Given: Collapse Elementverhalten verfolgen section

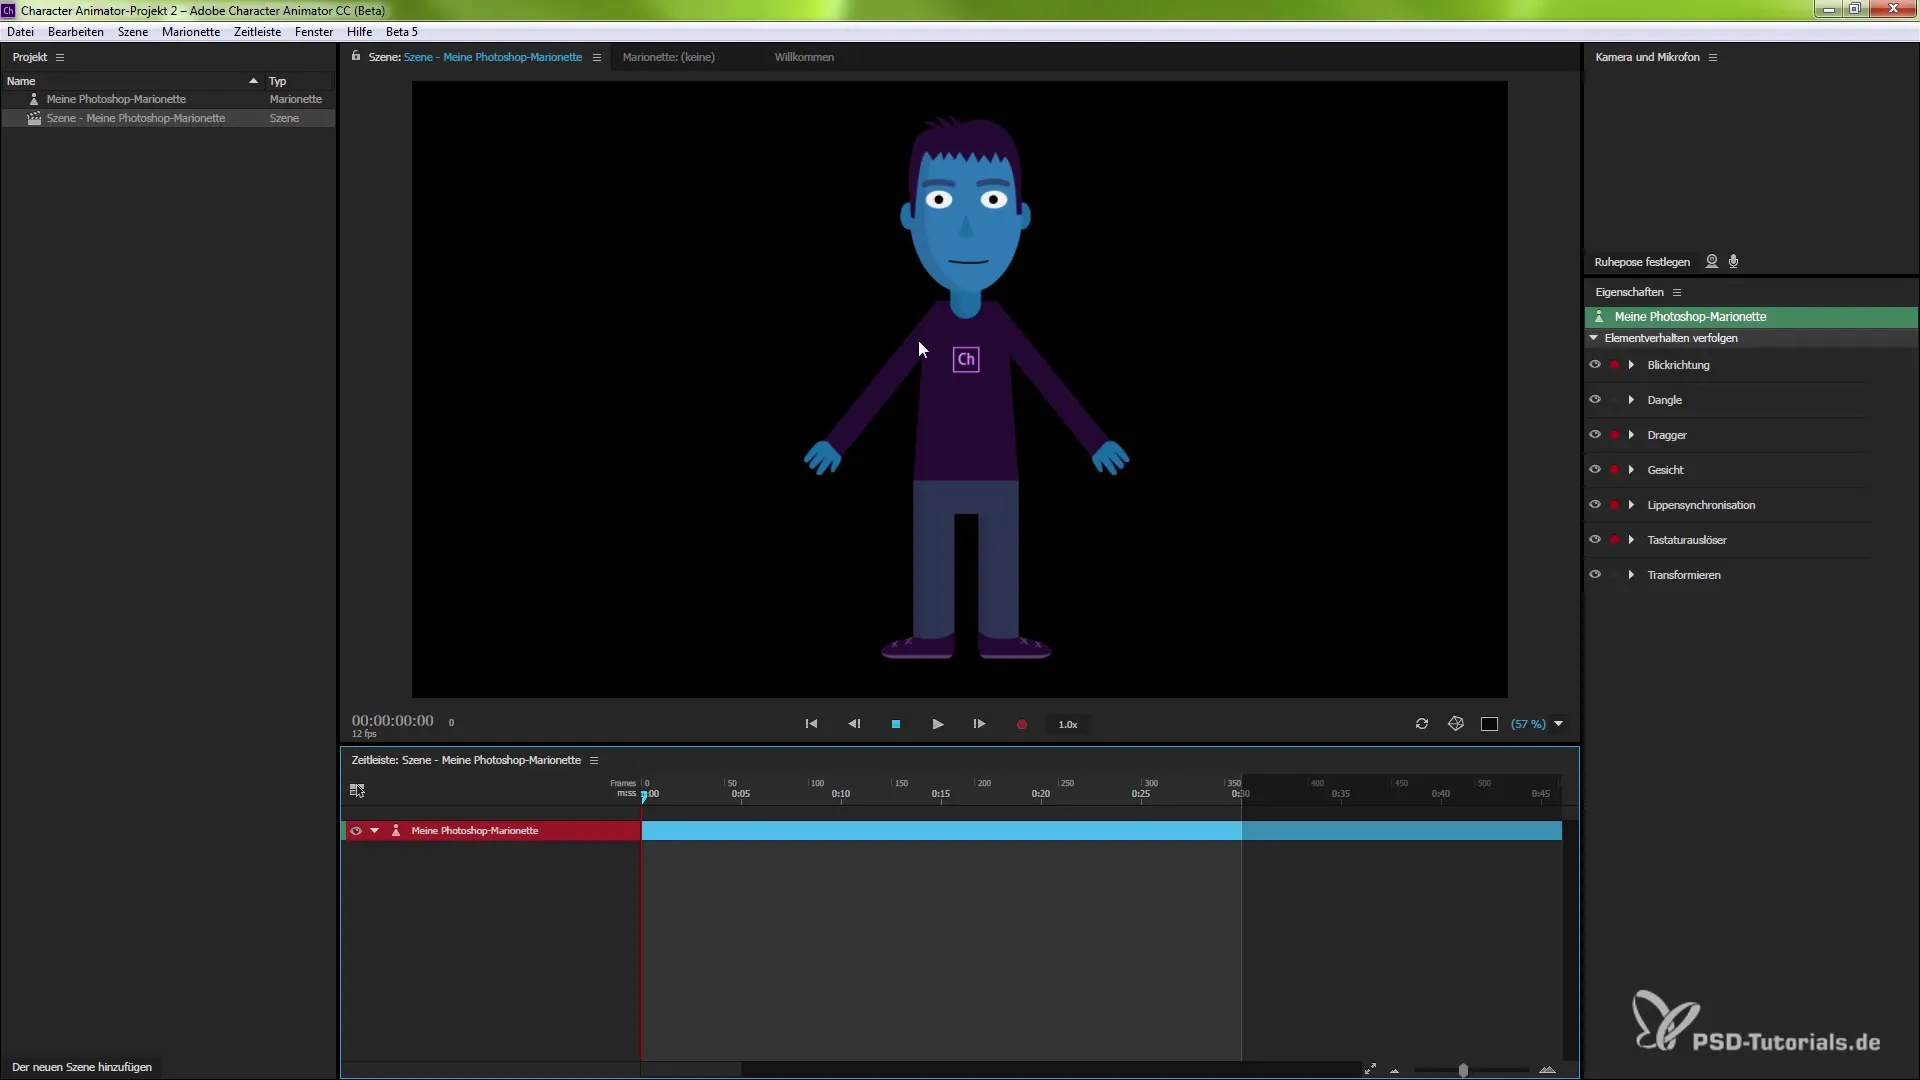Looking at the screenshot, I should 1594,338.
